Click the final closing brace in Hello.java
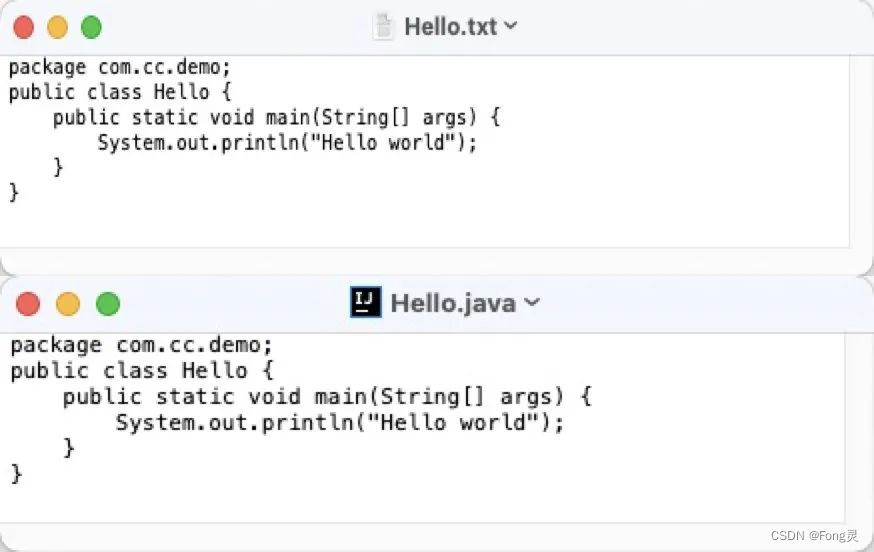The width and height of the screenshot is (874, 552). [16, 474]
